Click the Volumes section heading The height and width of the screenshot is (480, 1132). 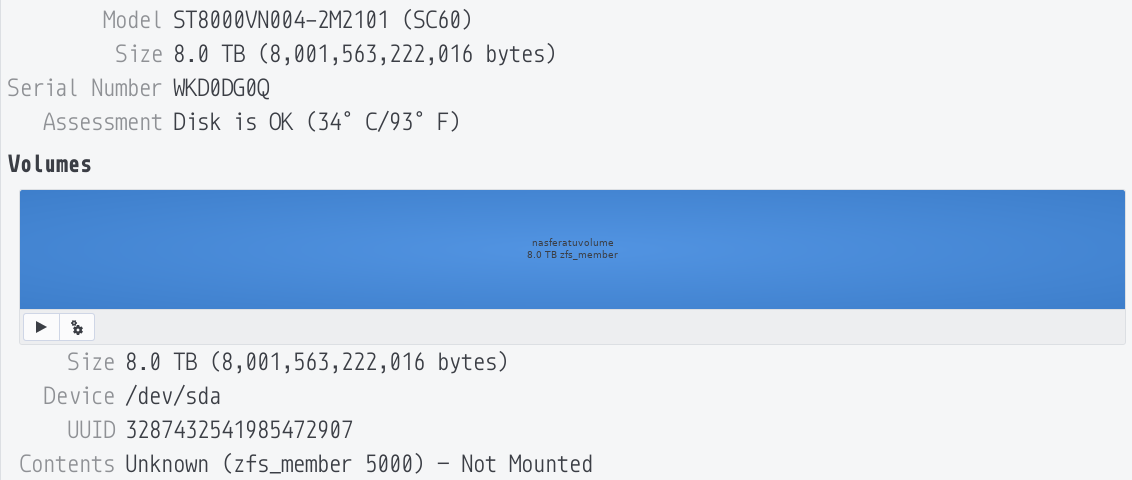point(50,164)
